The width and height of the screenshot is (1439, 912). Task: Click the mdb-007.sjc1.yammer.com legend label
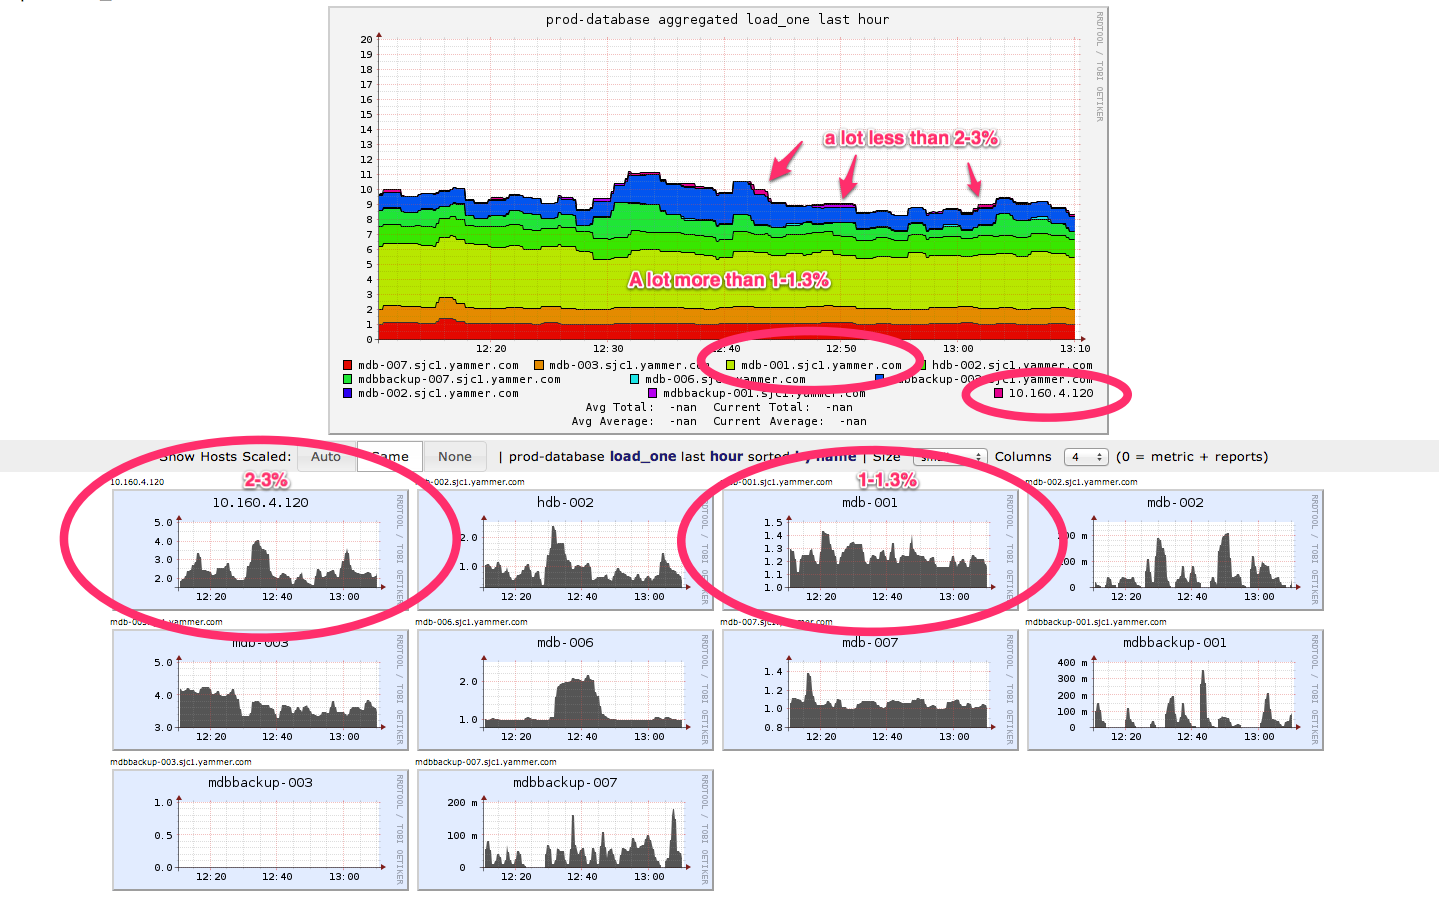pyautogui.click(x=438, y=366)
